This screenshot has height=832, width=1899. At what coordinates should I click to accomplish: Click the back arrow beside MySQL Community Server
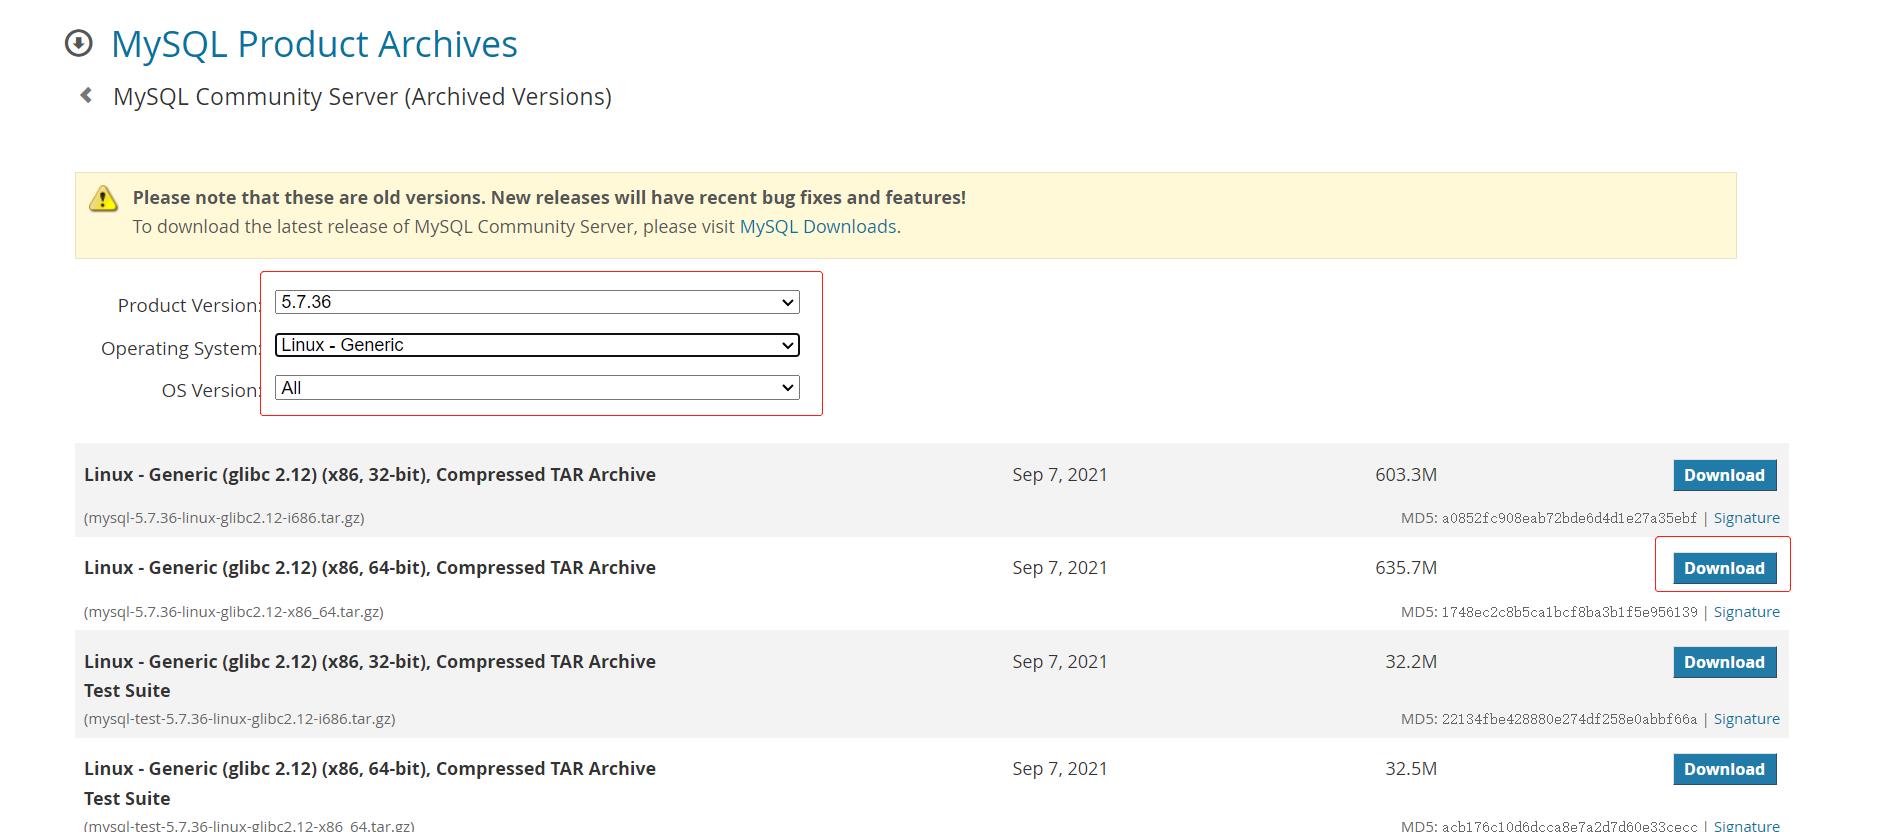[86, 95]
